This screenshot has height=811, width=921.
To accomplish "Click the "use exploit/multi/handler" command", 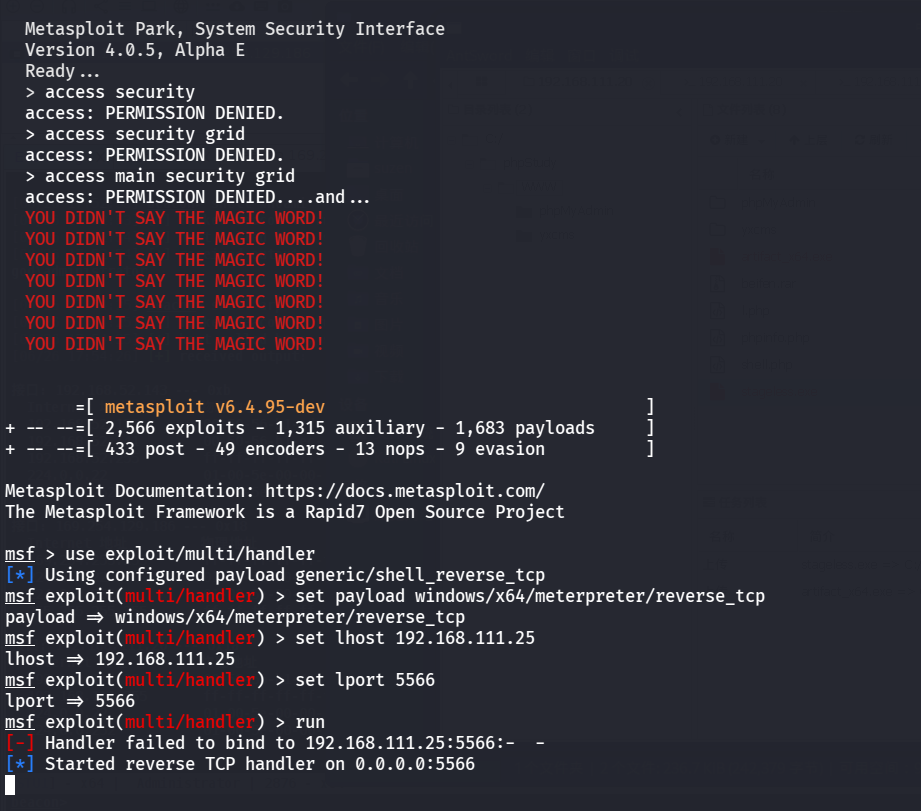I will pos(190,554).
